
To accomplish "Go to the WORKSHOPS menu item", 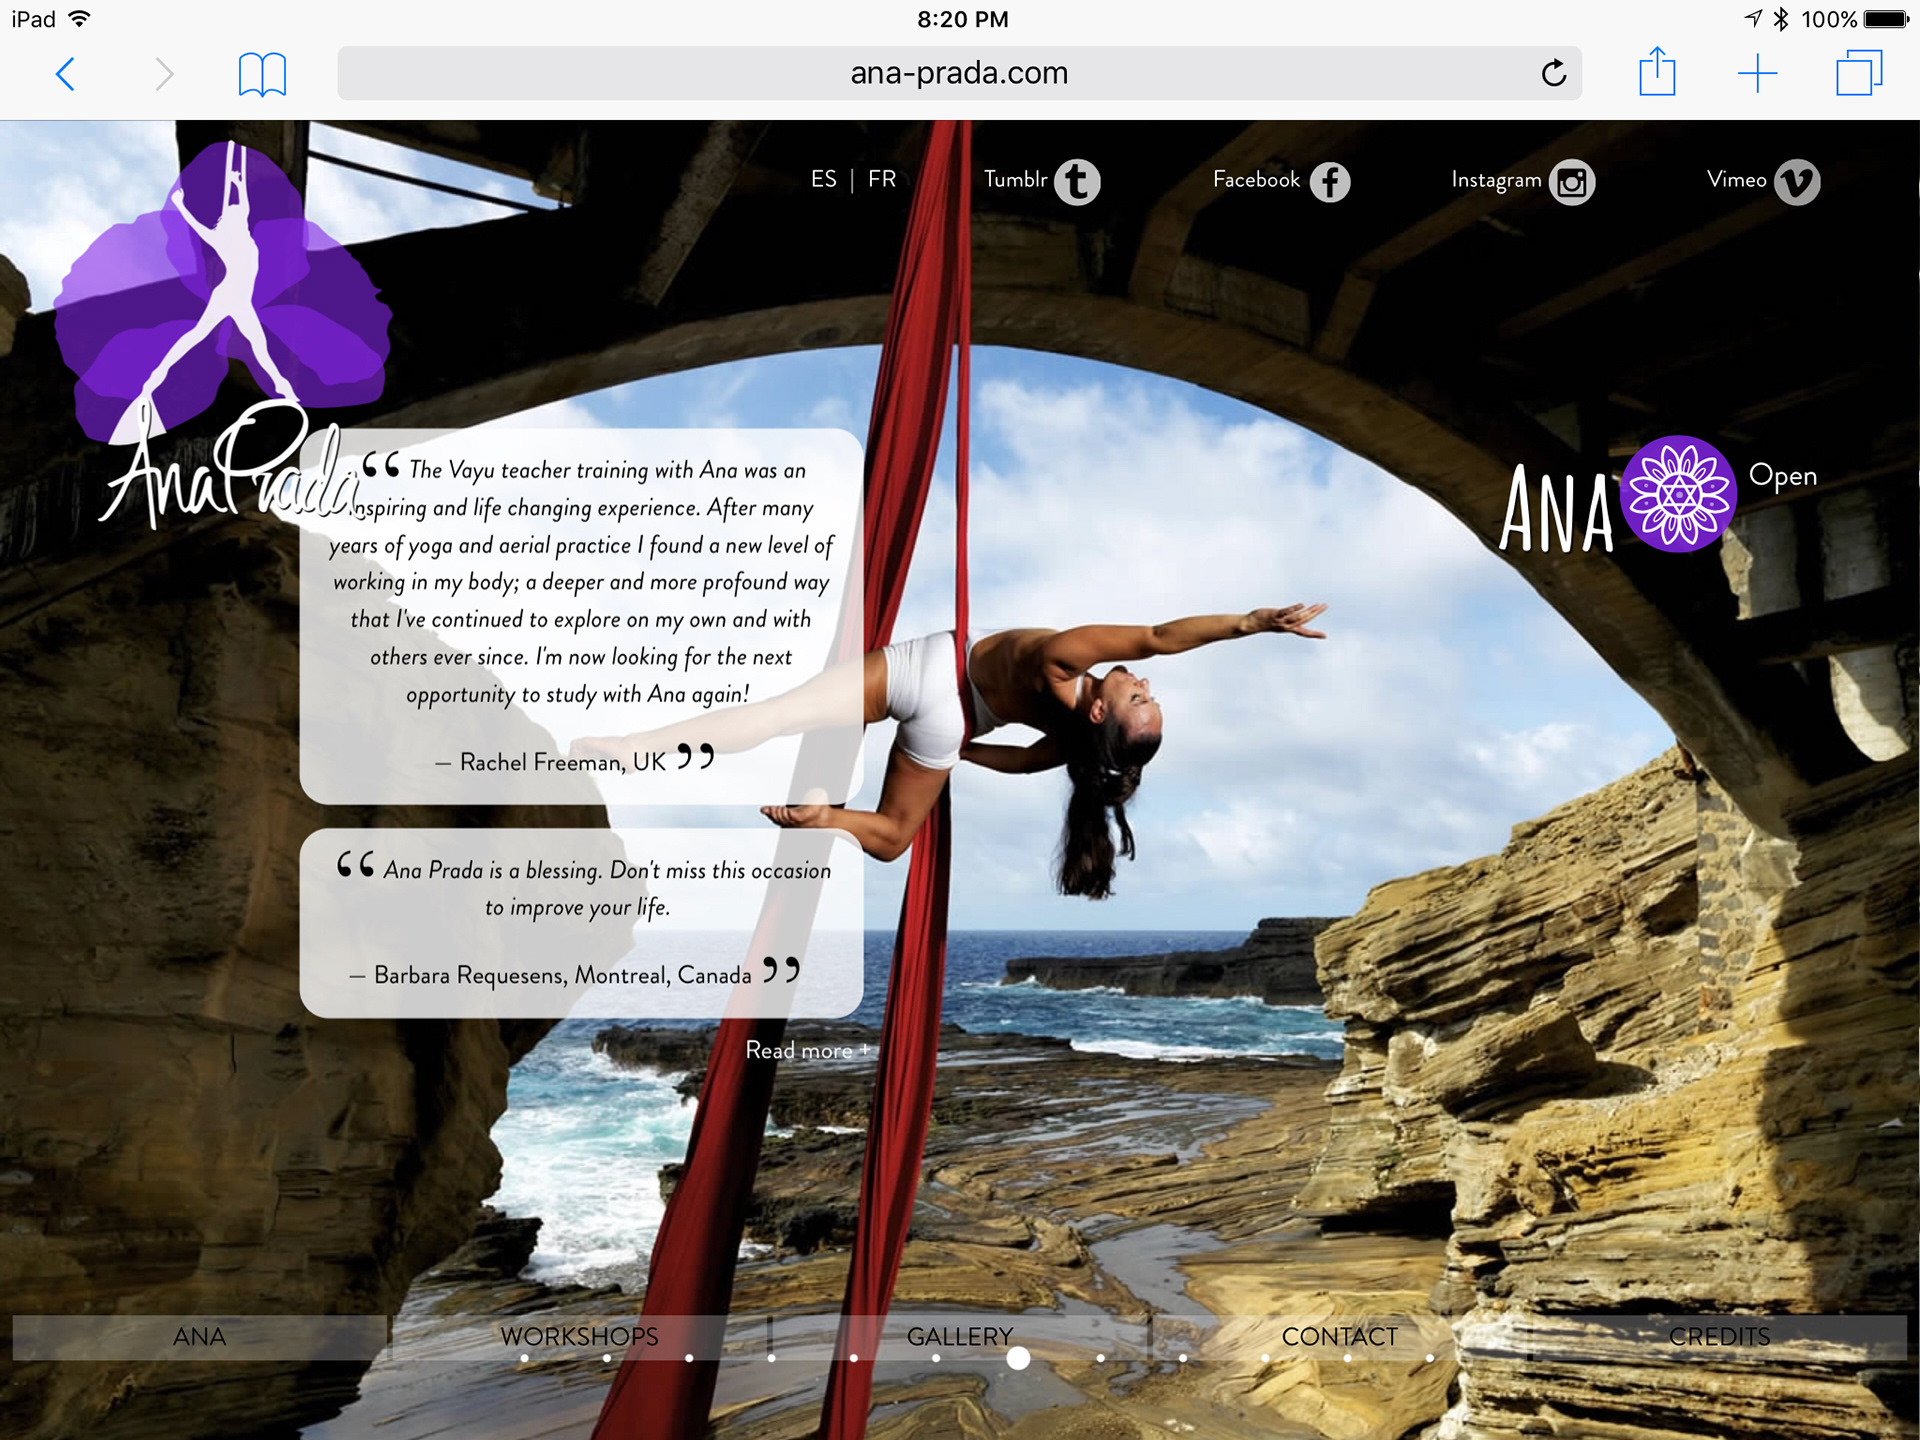I will [579, 1336].
